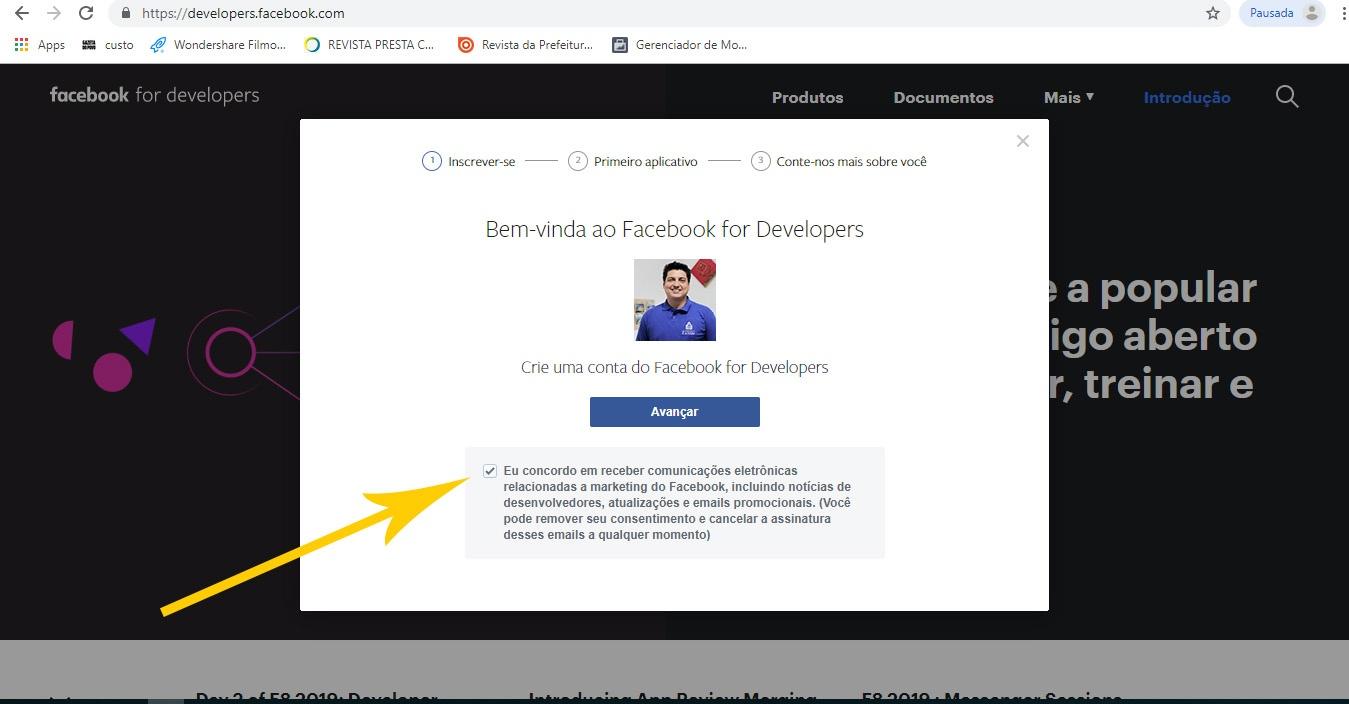Select step 2 Primeiro aplicativo
The image size is (1349, 704).
click(x=633, y=161)
